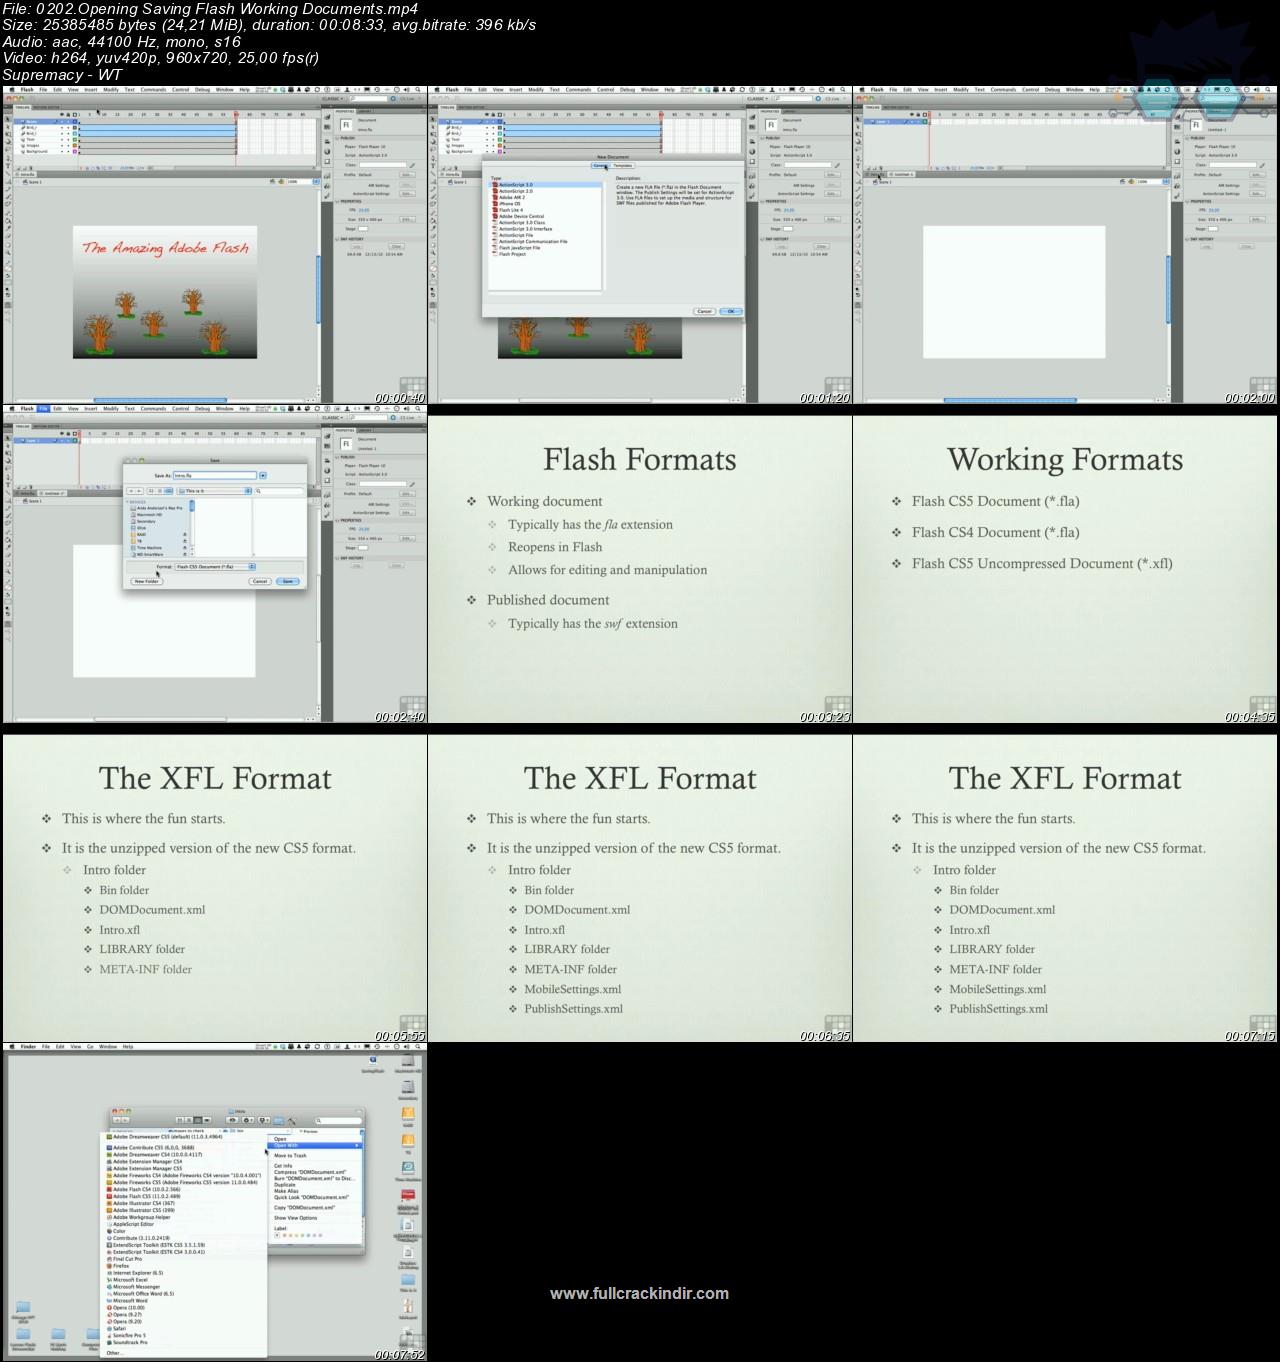Open with Adobe Flash CS4 (10.0.2.566)

click(185, 1189)
